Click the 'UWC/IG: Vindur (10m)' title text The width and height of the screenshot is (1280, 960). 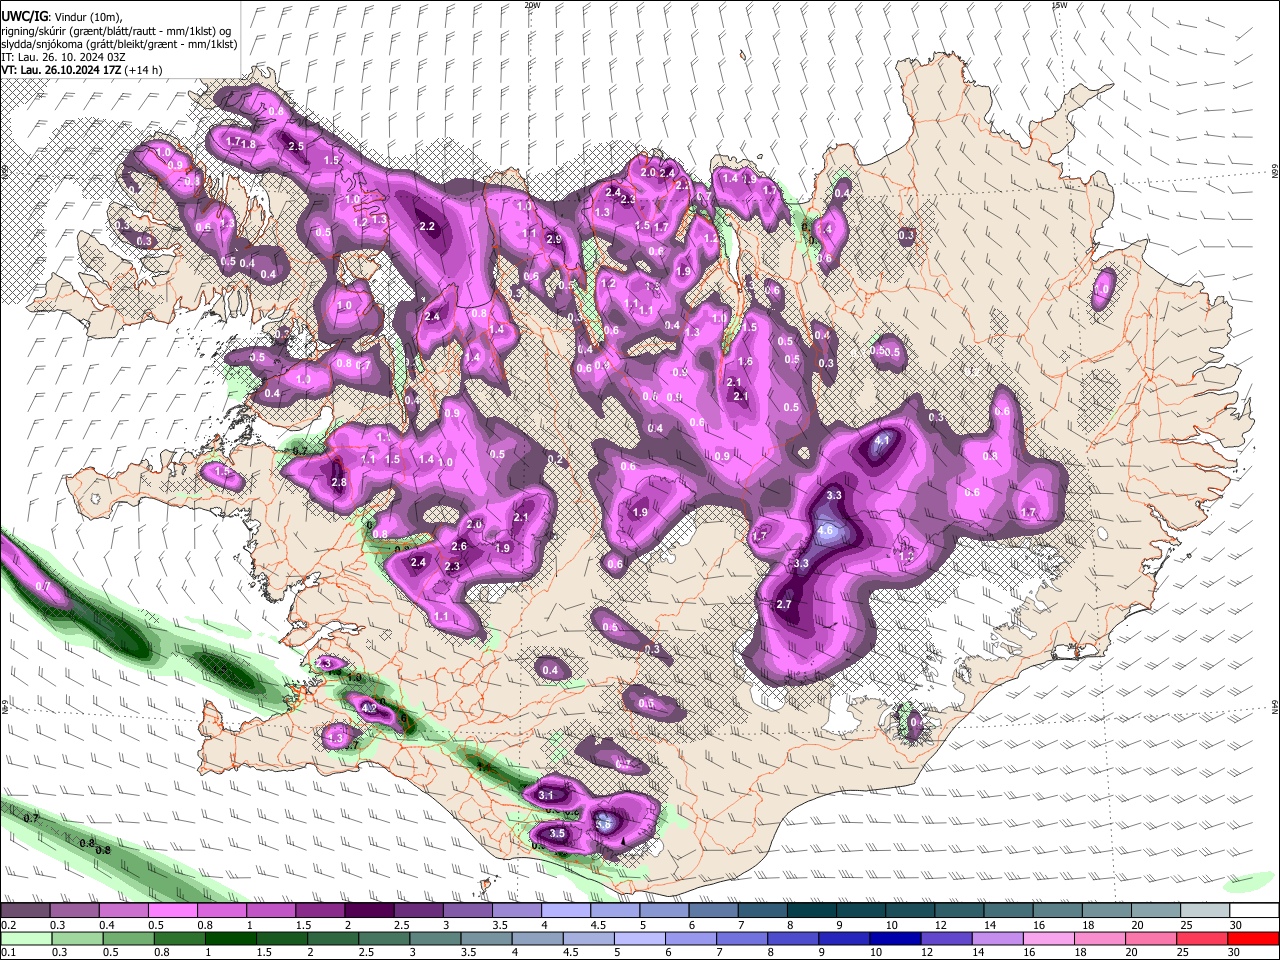pyautogui.click(x=61, y=16)
